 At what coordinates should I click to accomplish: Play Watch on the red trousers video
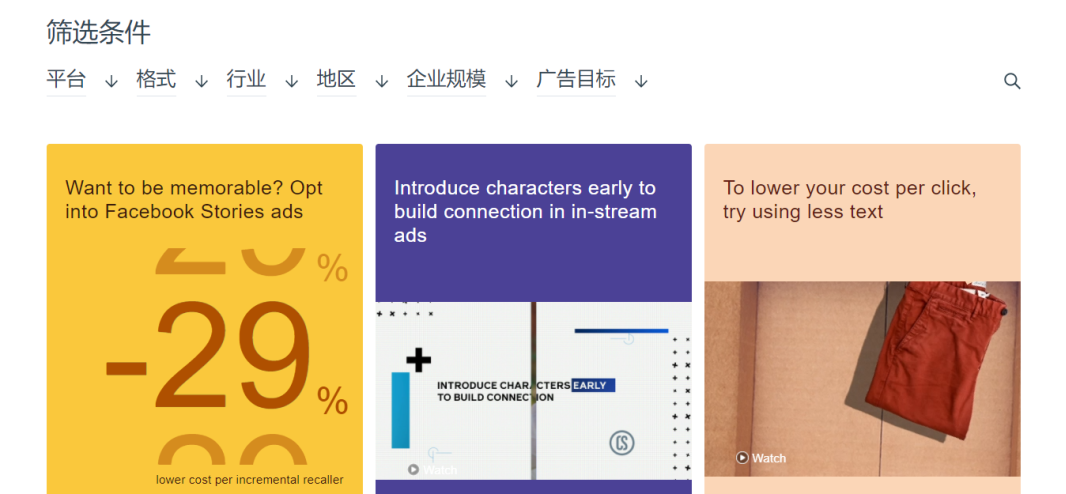coord(761,458)
